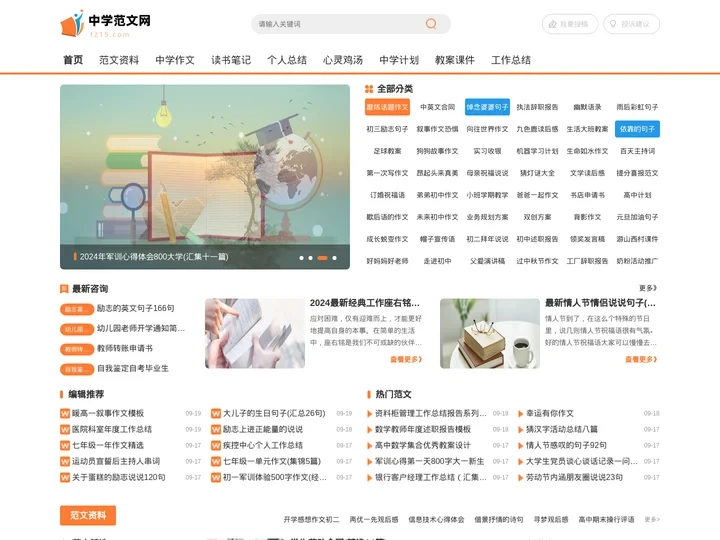Open the highlighted 依靠的句子 category tag
Image resolution: width=720 pixels, height=540 pixels.
637,129
